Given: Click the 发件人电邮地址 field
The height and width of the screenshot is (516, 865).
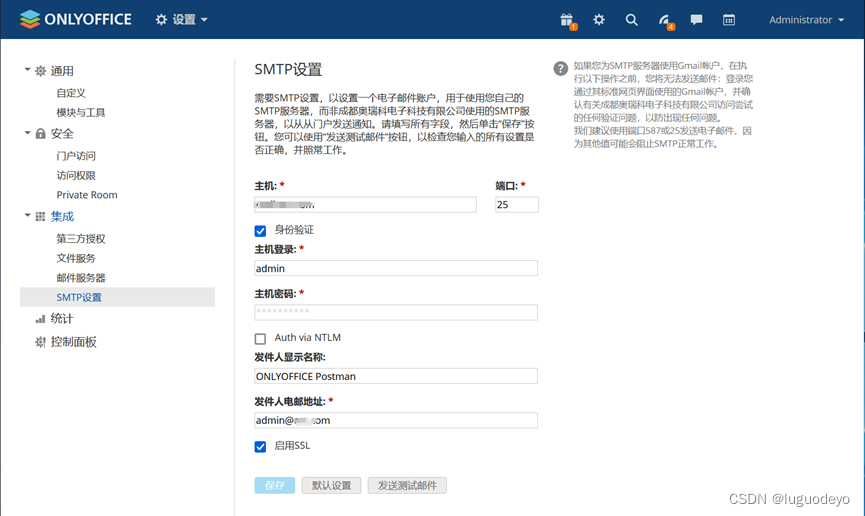Looking at the screenshot, I should [396, 421].
